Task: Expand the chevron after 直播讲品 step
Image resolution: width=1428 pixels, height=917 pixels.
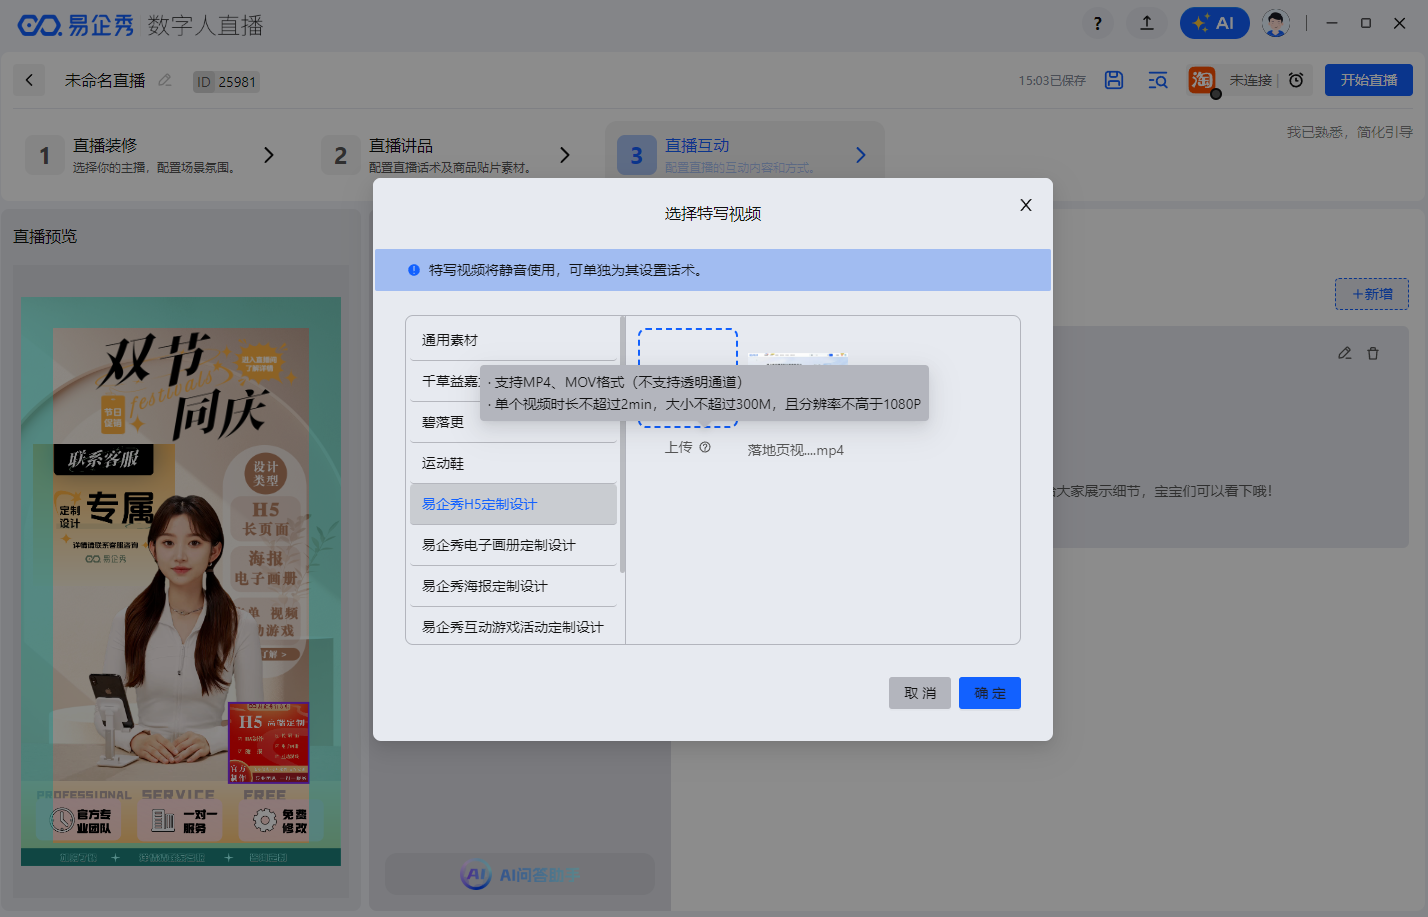Action: (565, 155)
